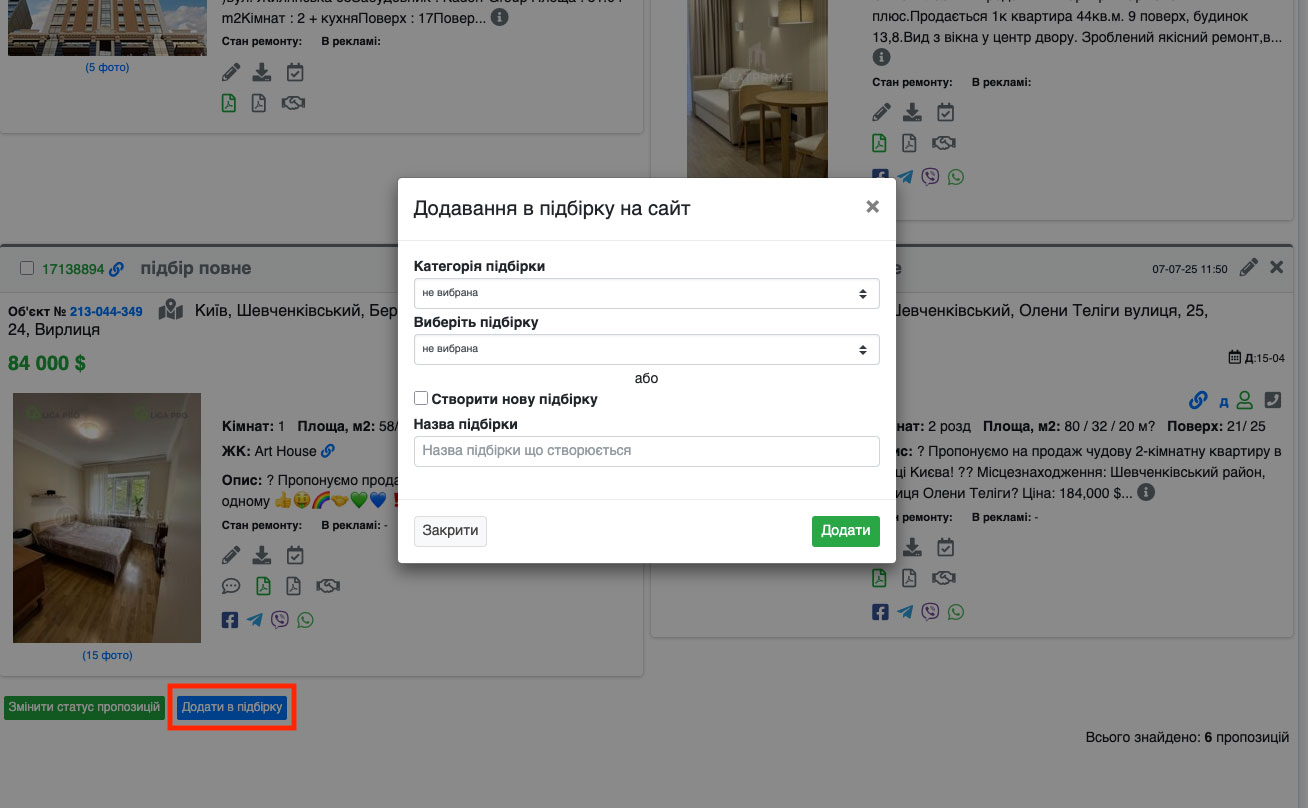This screenshot has height=808, width=1308.
Task: Click the green user icon in the Олени Теліги card
Action: pyautogui.click(x=1245, y=400)
